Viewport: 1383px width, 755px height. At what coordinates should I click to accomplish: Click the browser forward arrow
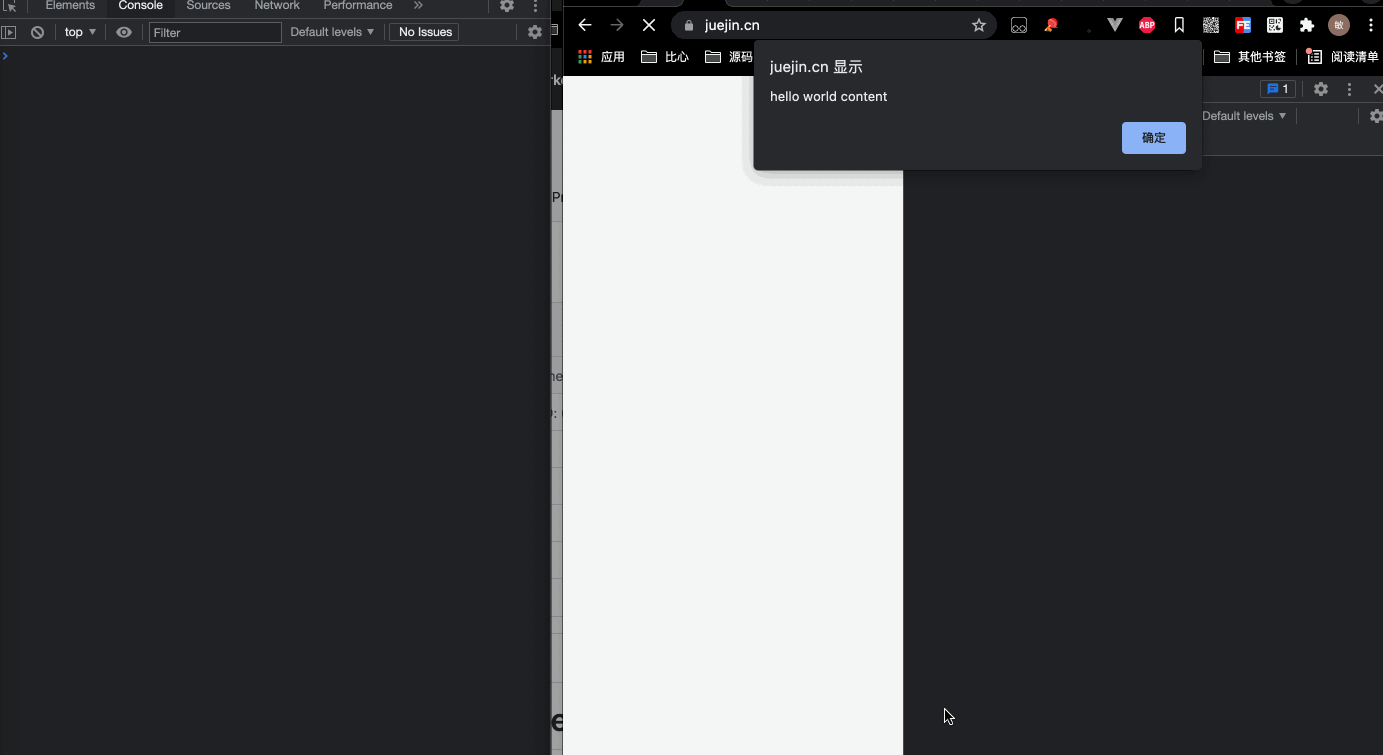click(617, 25)
